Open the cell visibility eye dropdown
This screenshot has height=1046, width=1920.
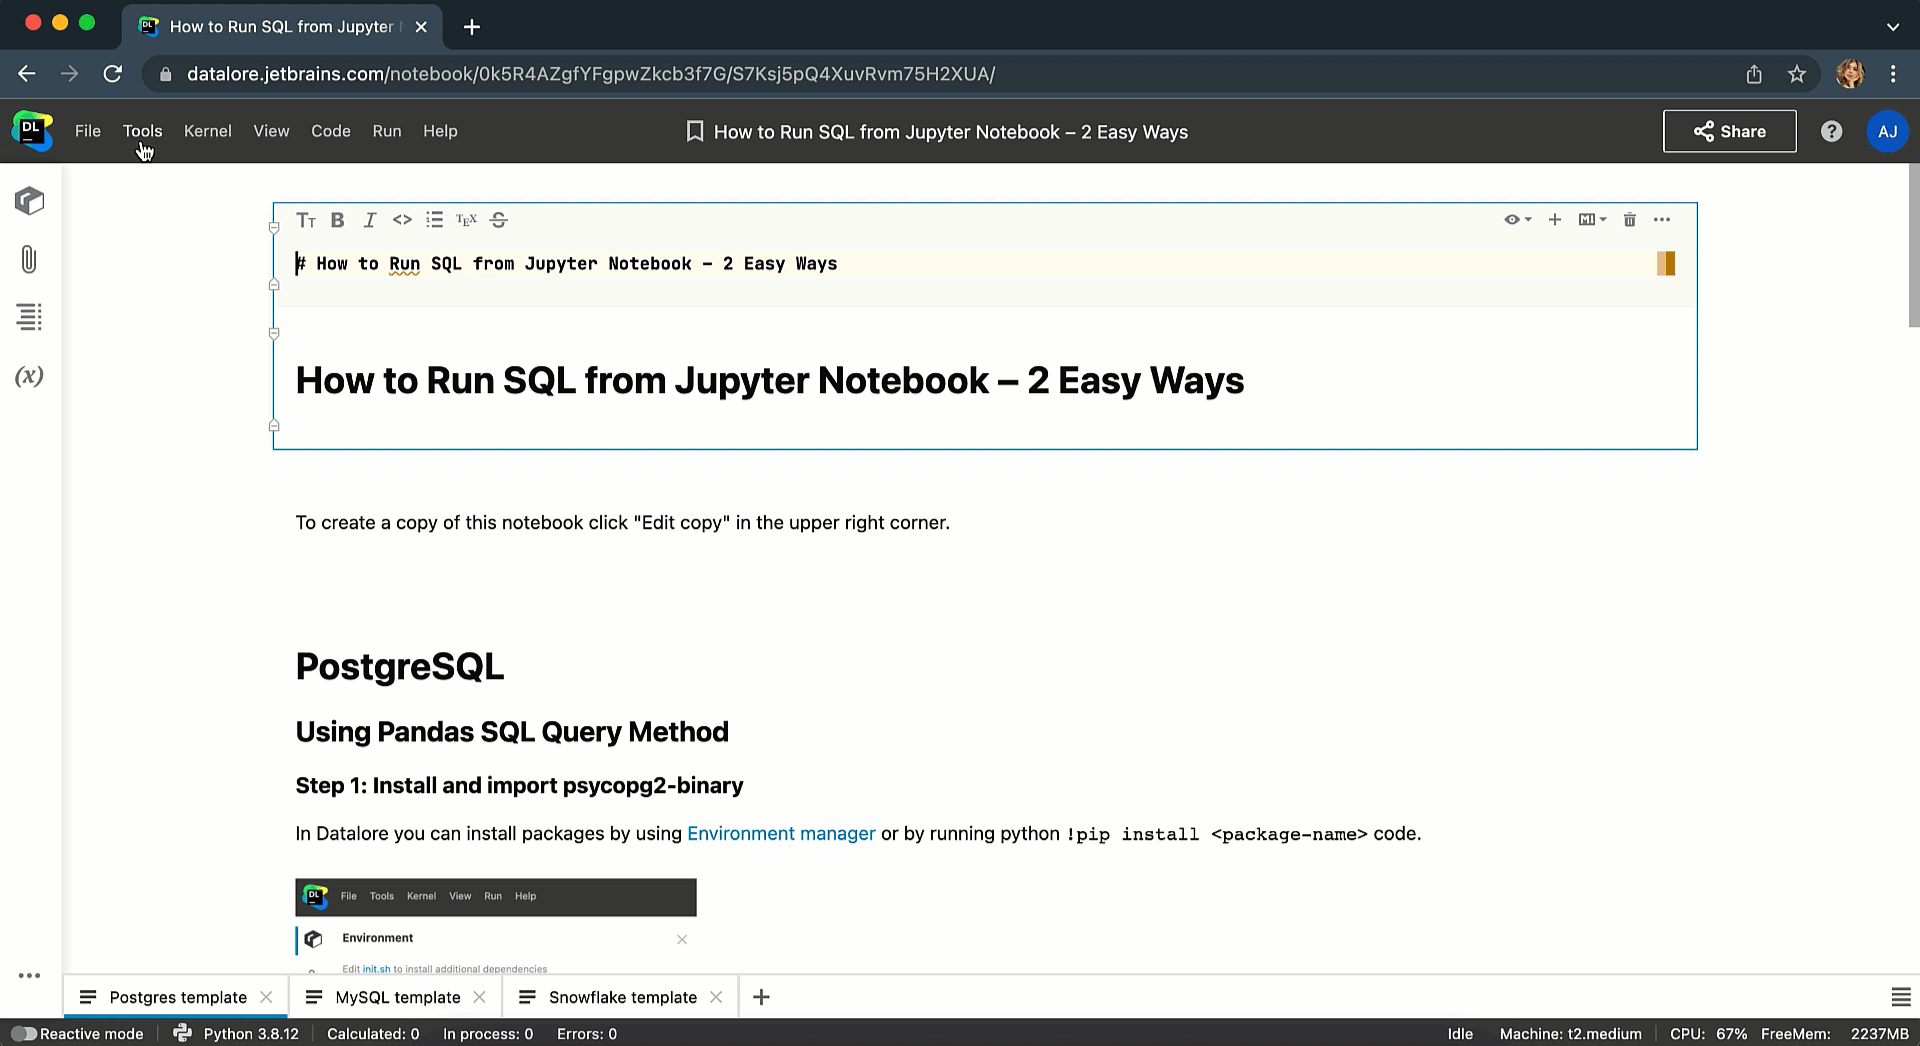1517,220
